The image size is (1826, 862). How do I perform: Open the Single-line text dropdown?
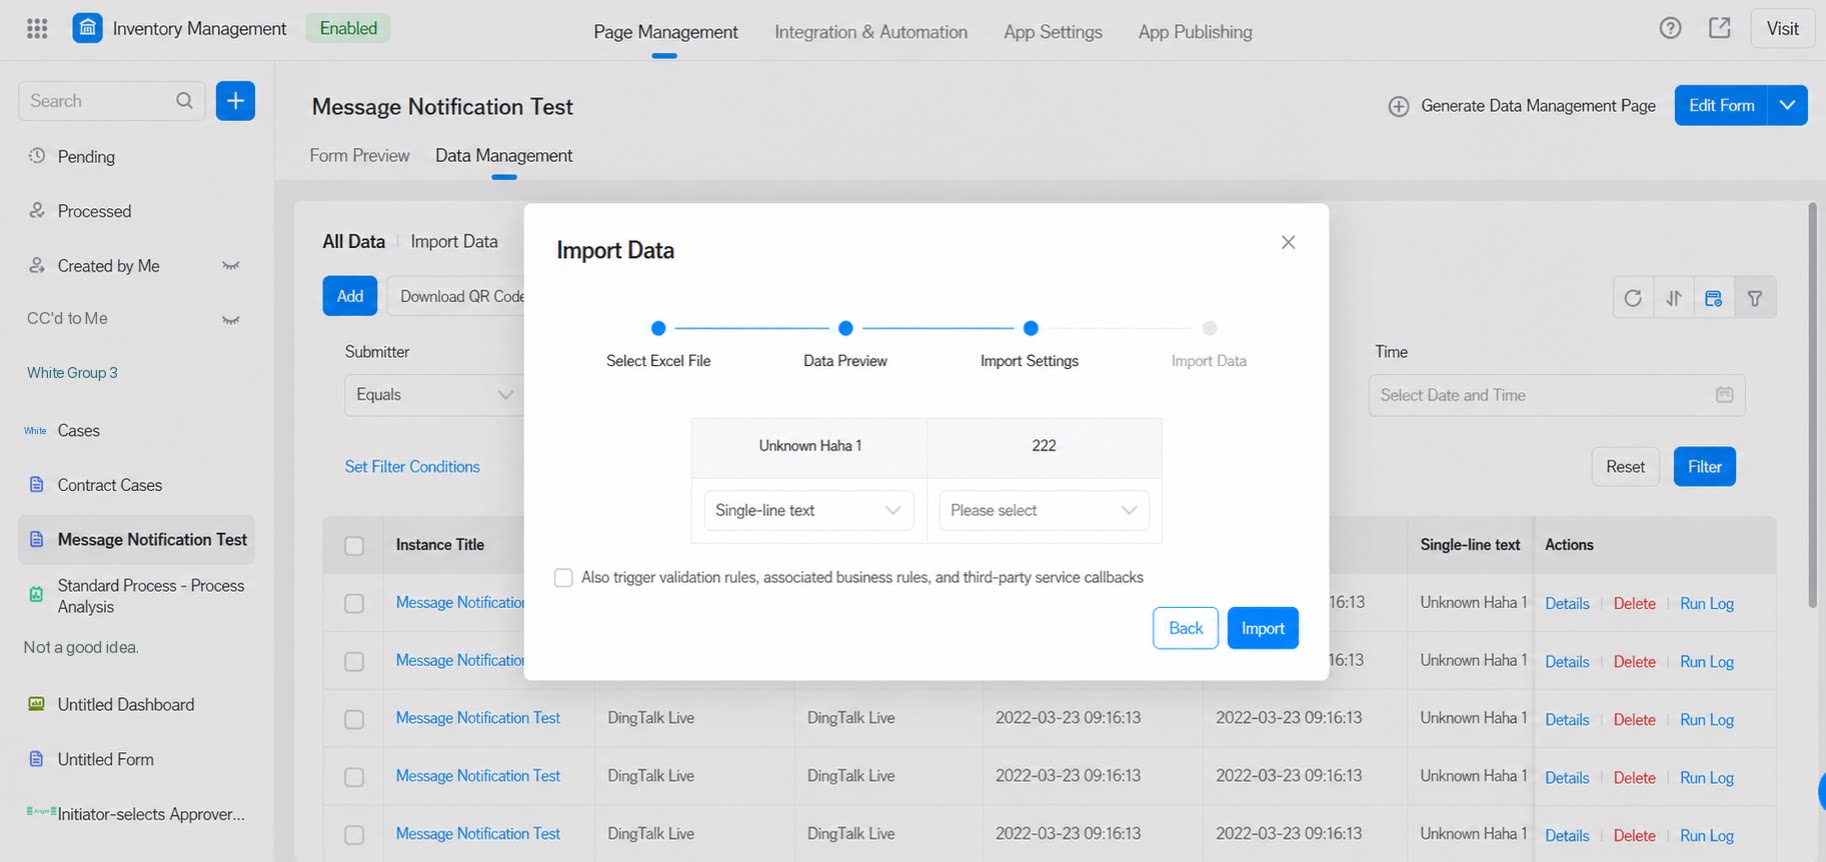tap(808, 510)
